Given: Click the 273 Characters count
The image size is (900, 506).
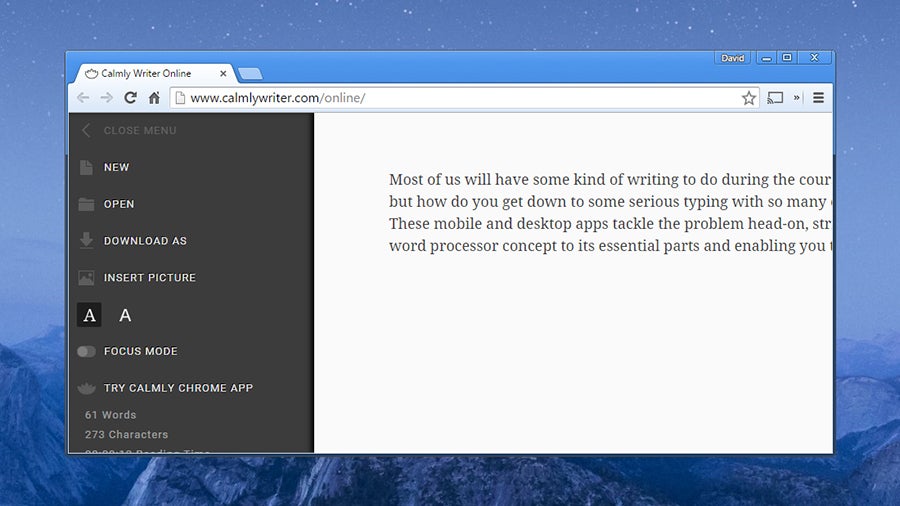Looking at the screenshot, I should pos(126,435).
